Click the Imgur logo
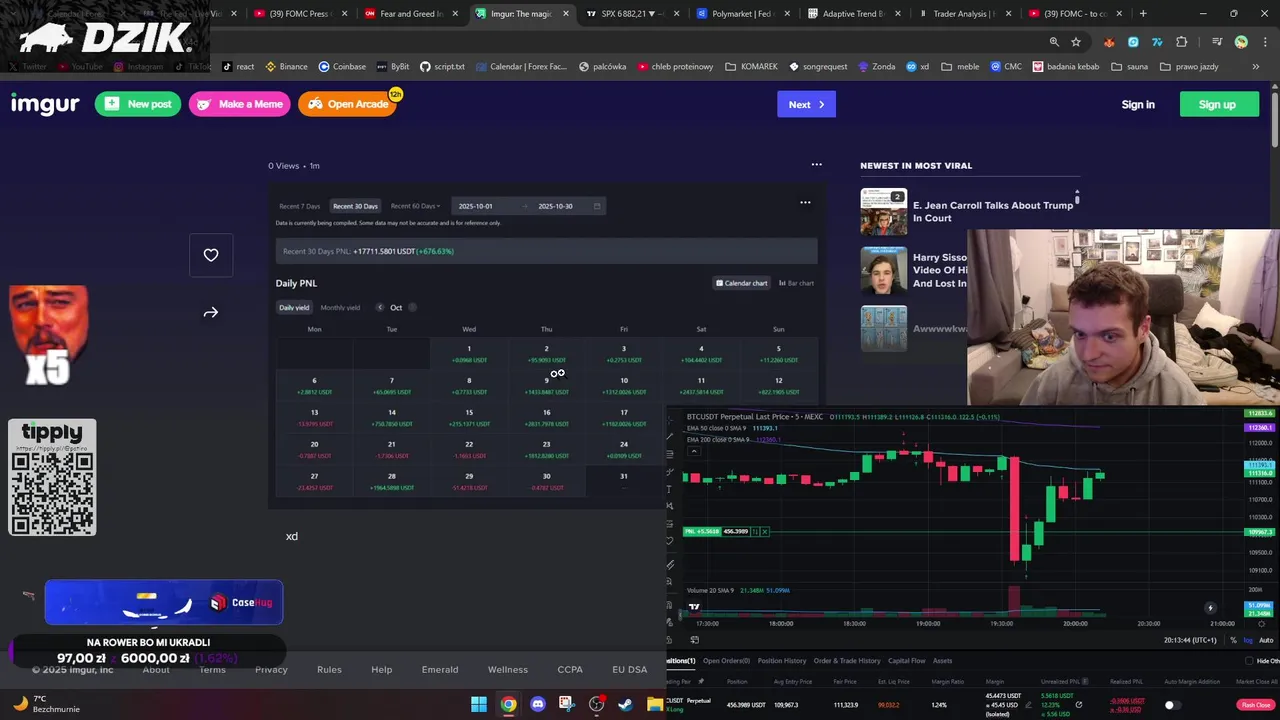 tap(45, 104)
